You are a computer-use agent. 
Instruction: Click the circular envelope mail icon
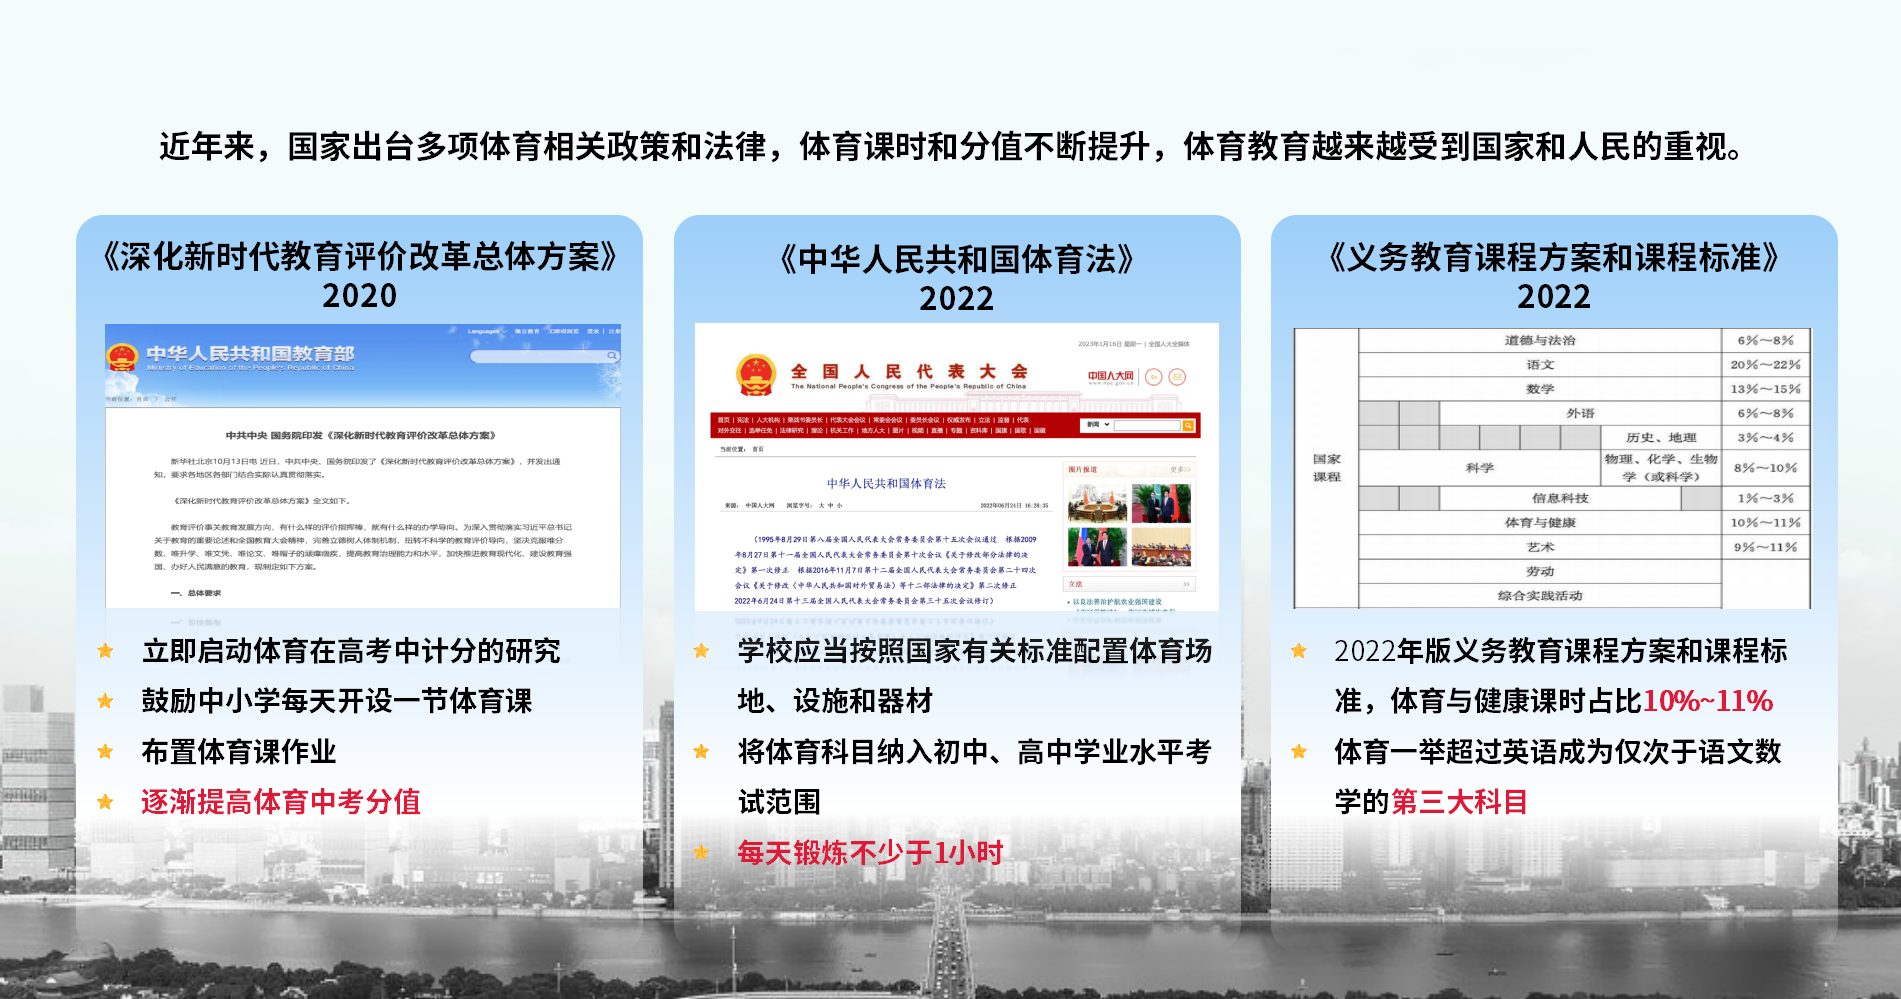coord(1177,377)
